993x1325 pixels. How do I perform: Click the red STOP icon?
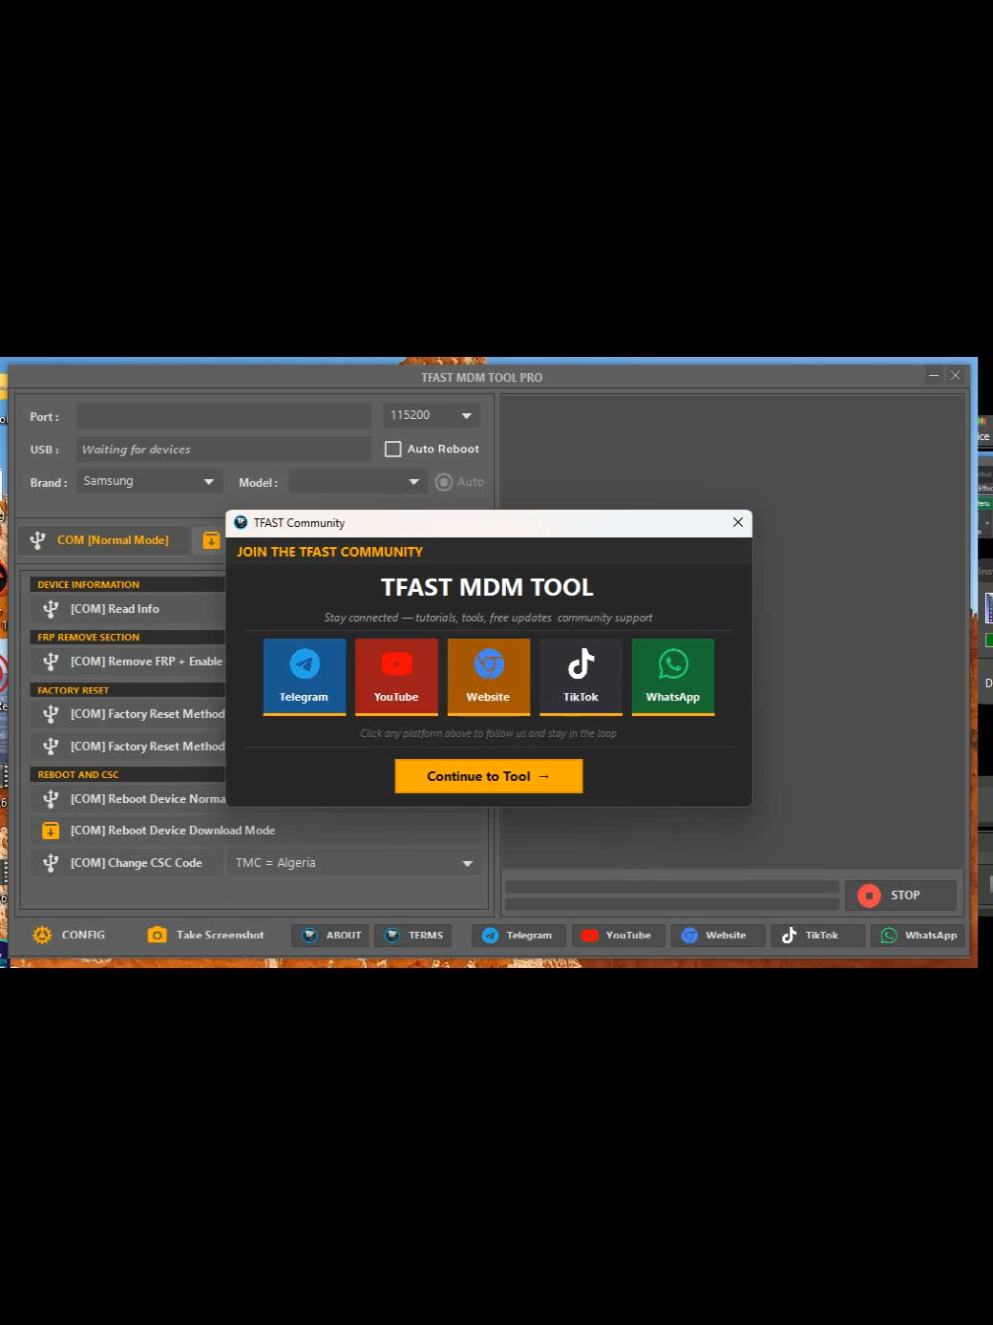[869, 895]
